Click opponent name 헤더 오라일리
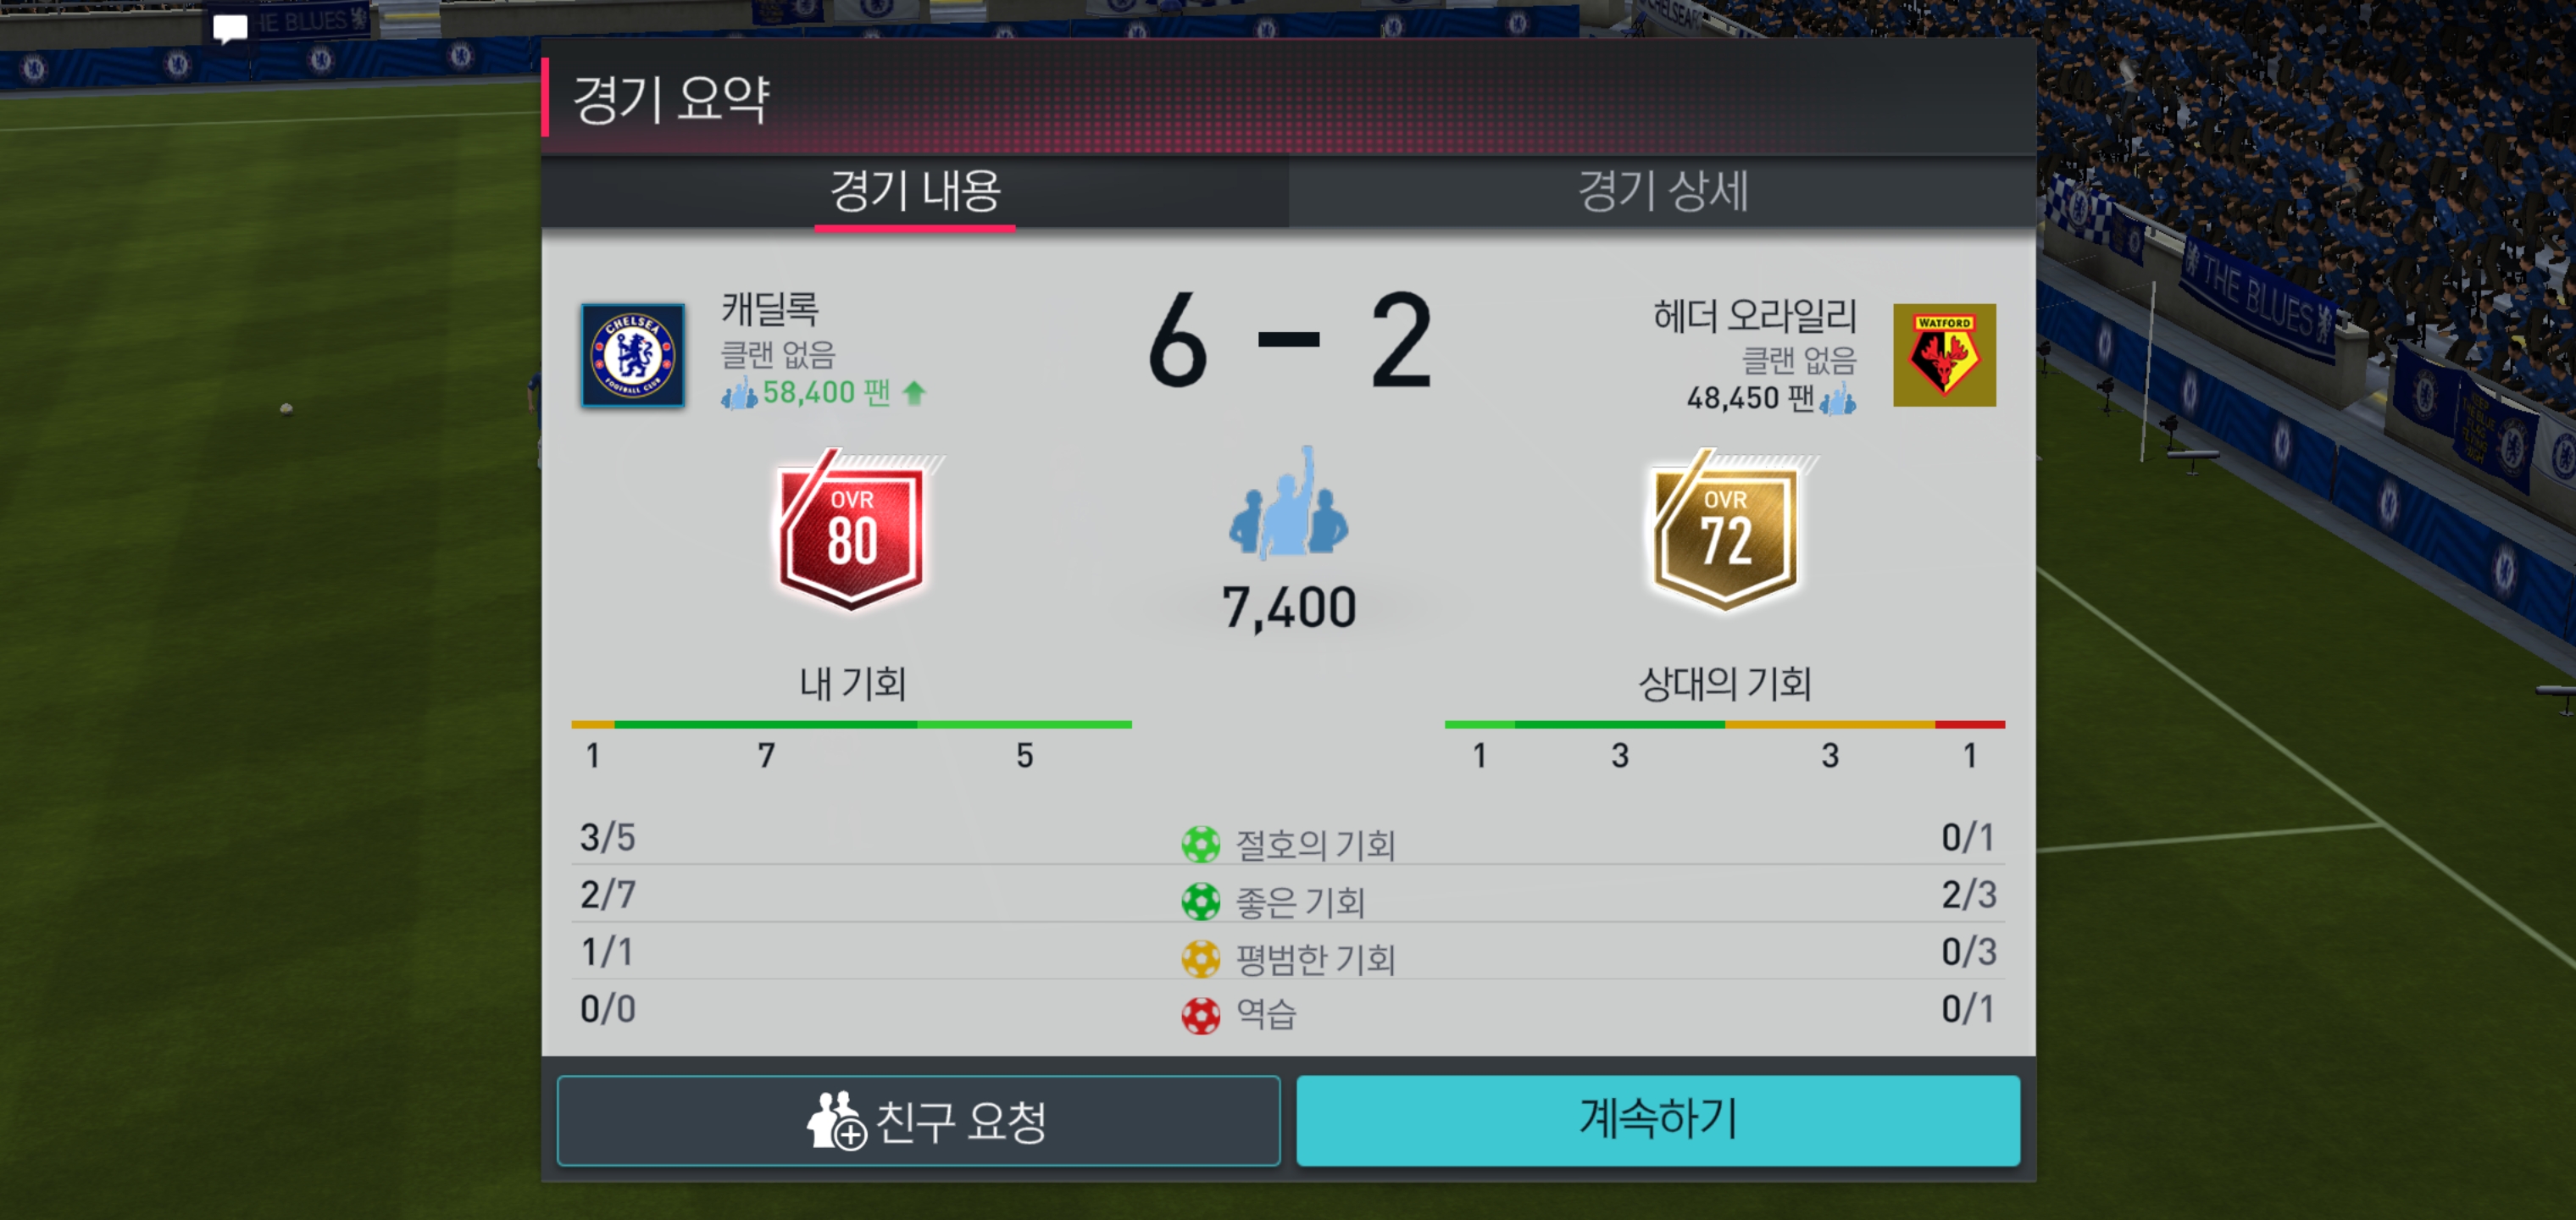The height and width of the screenshot is (1220, 2576). click(1755, 316)
